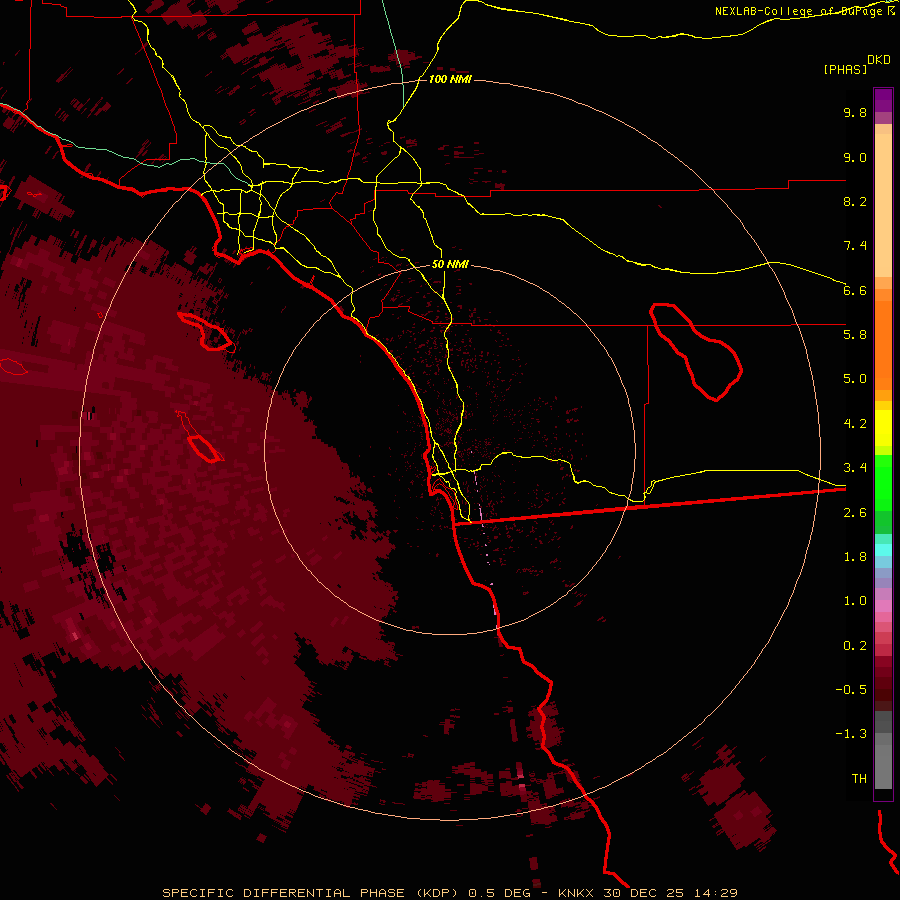The height and width of the screenshot is (900, 900).
Task: Select the -0.5 scale value
Action: (851, 689)
